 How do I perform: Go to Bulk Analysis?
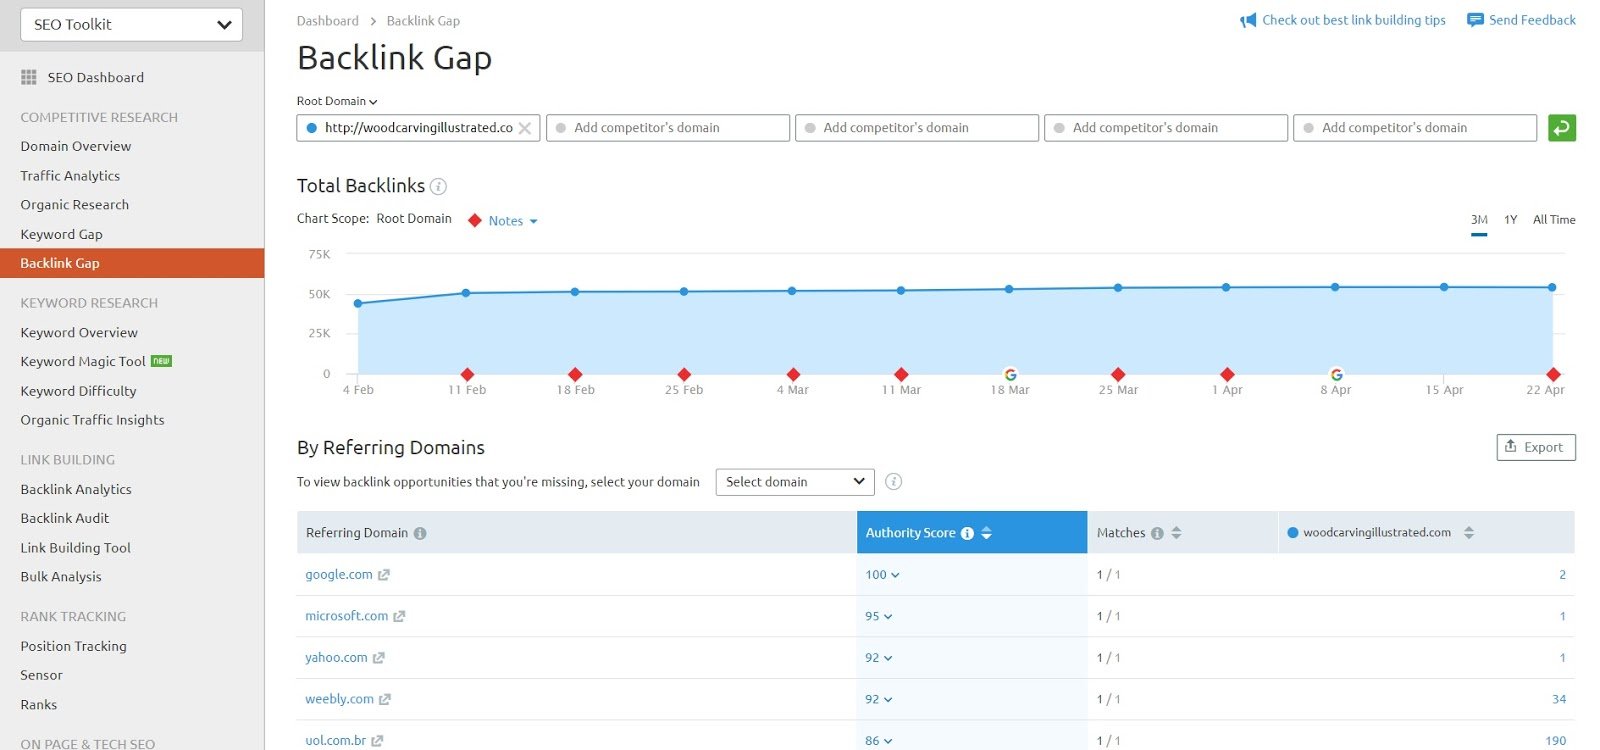tap(61, 577)
